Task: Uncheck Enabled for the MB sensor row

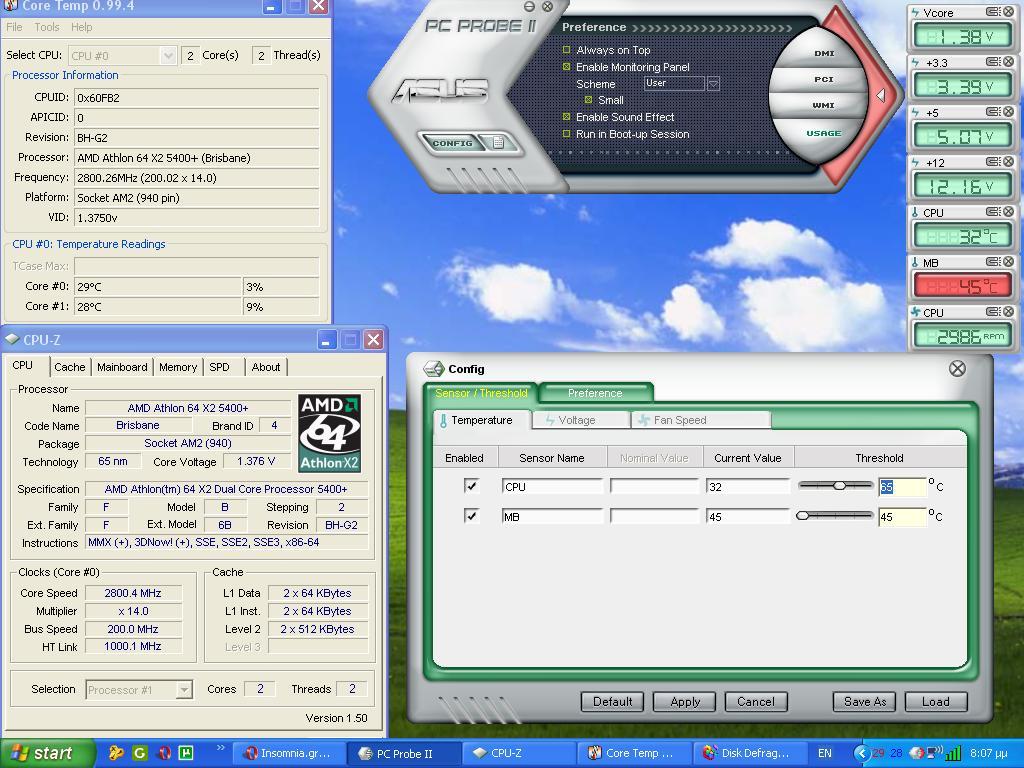Action: [471, 516]
